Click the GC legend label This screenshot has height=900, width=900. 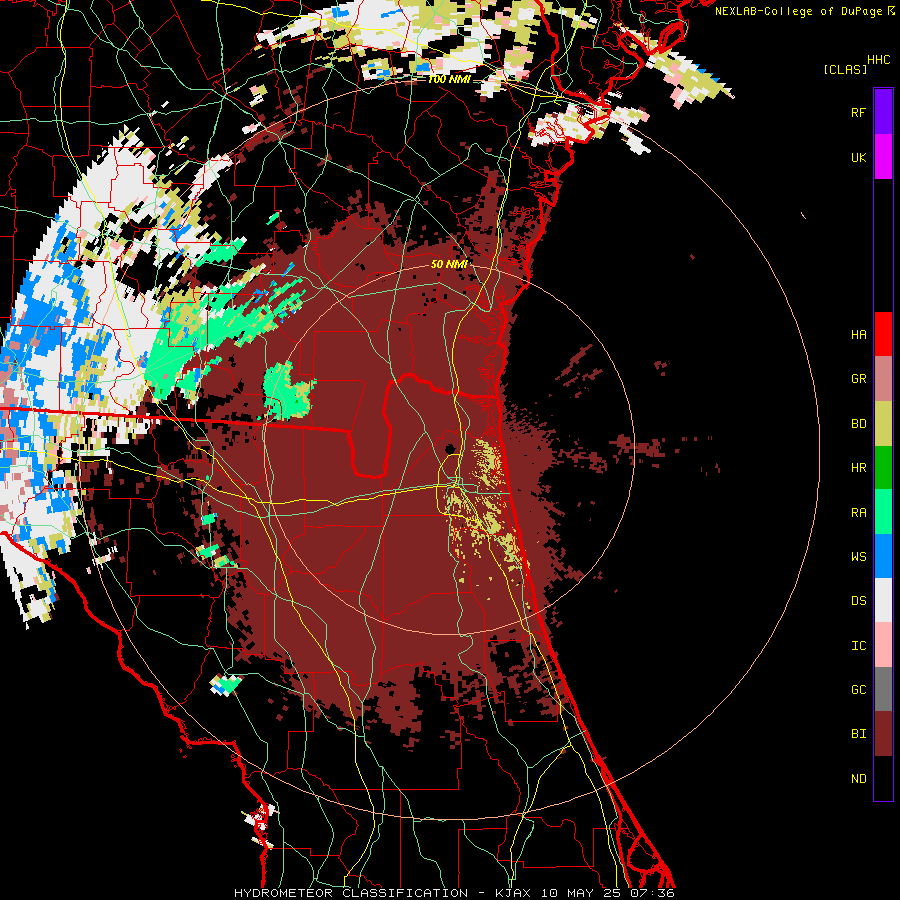click(x=858, y=690)
